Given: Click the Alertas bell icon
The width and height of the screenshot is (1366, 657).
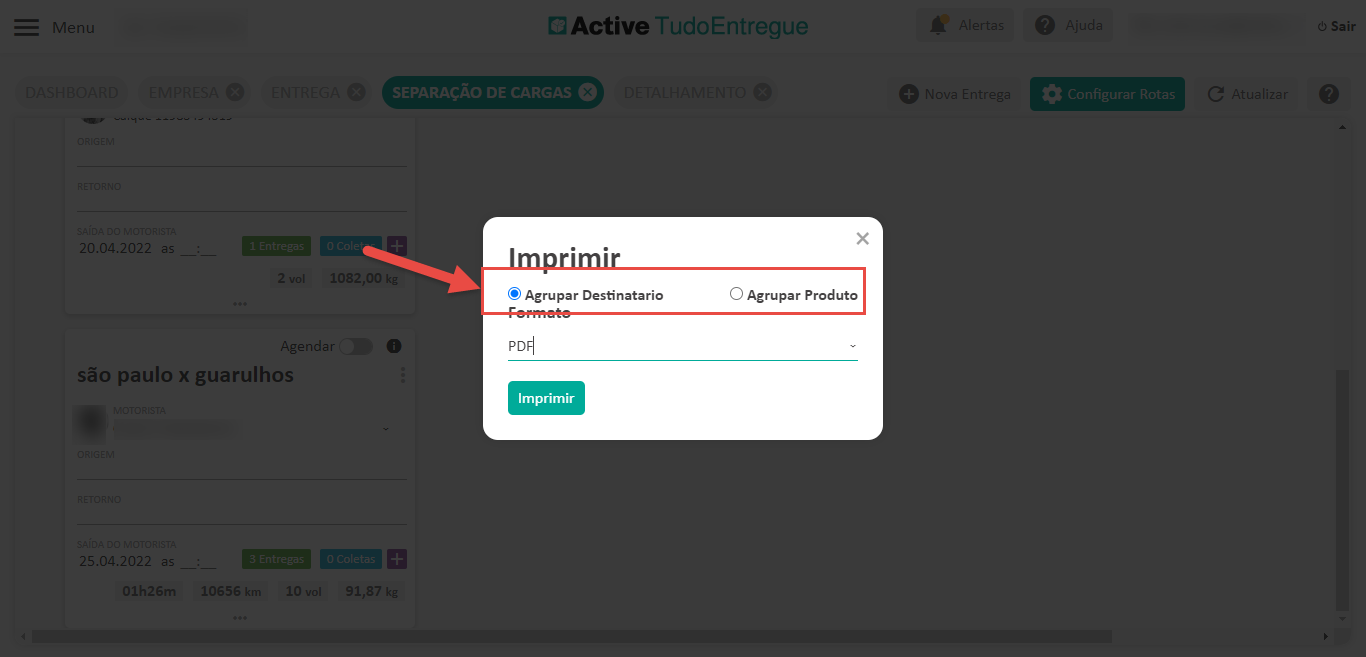Looking at the screenshot, I should pos(938,25).
